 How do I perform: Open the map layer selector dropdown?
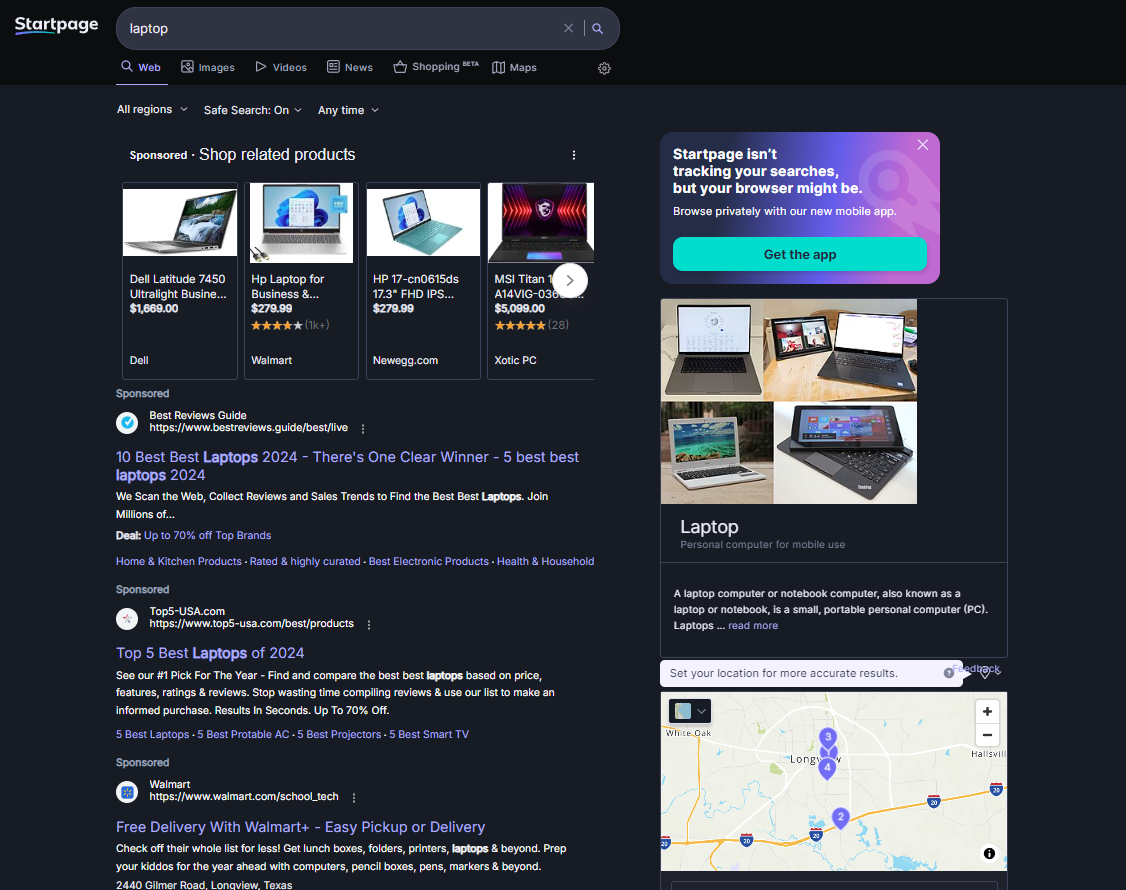pyautogui.click(x=690, y=711)
